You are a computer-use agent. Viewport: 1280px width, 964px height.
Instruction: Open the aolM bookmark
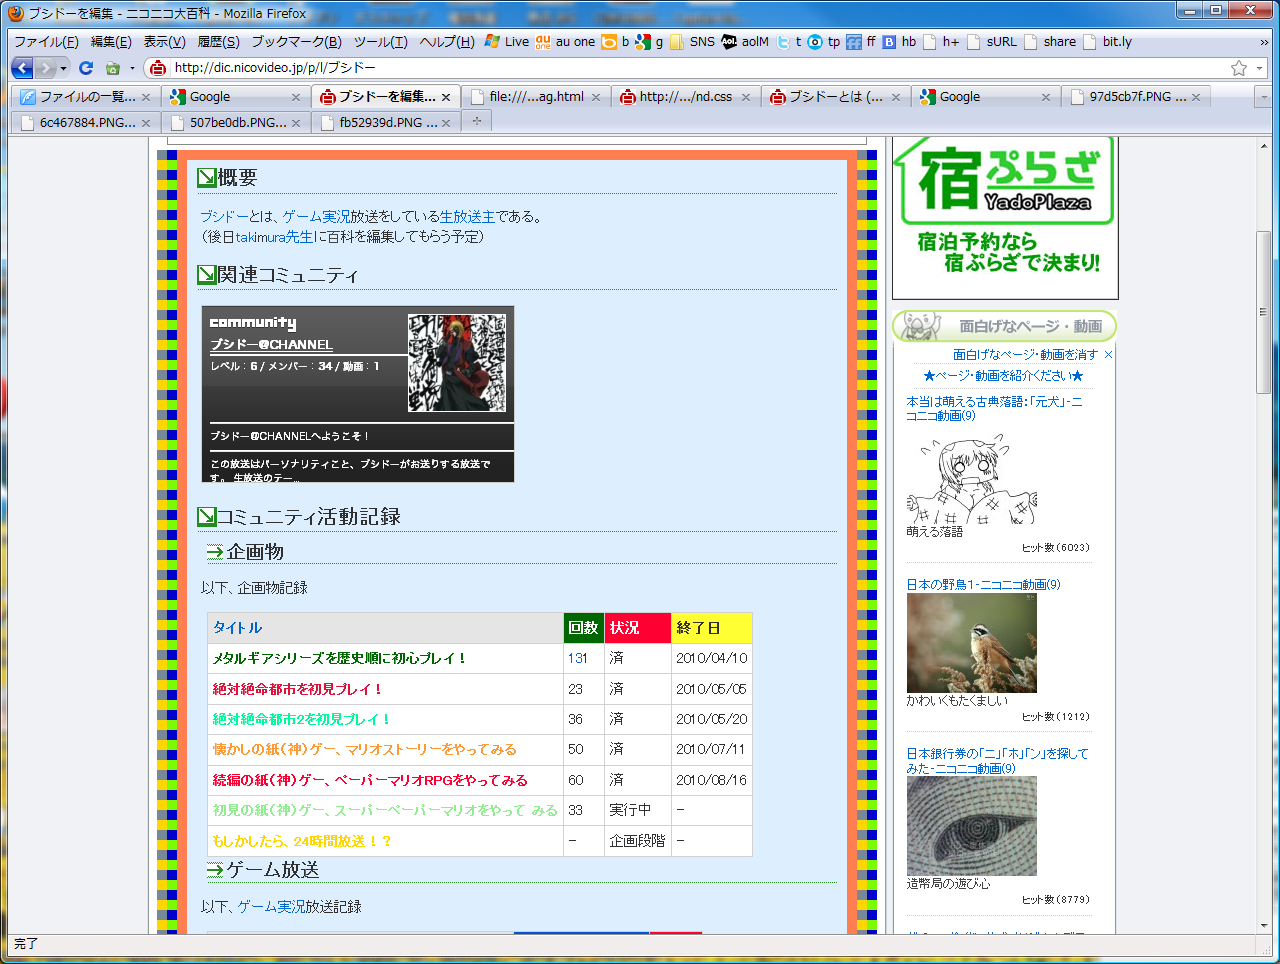(x=745, y=42)
